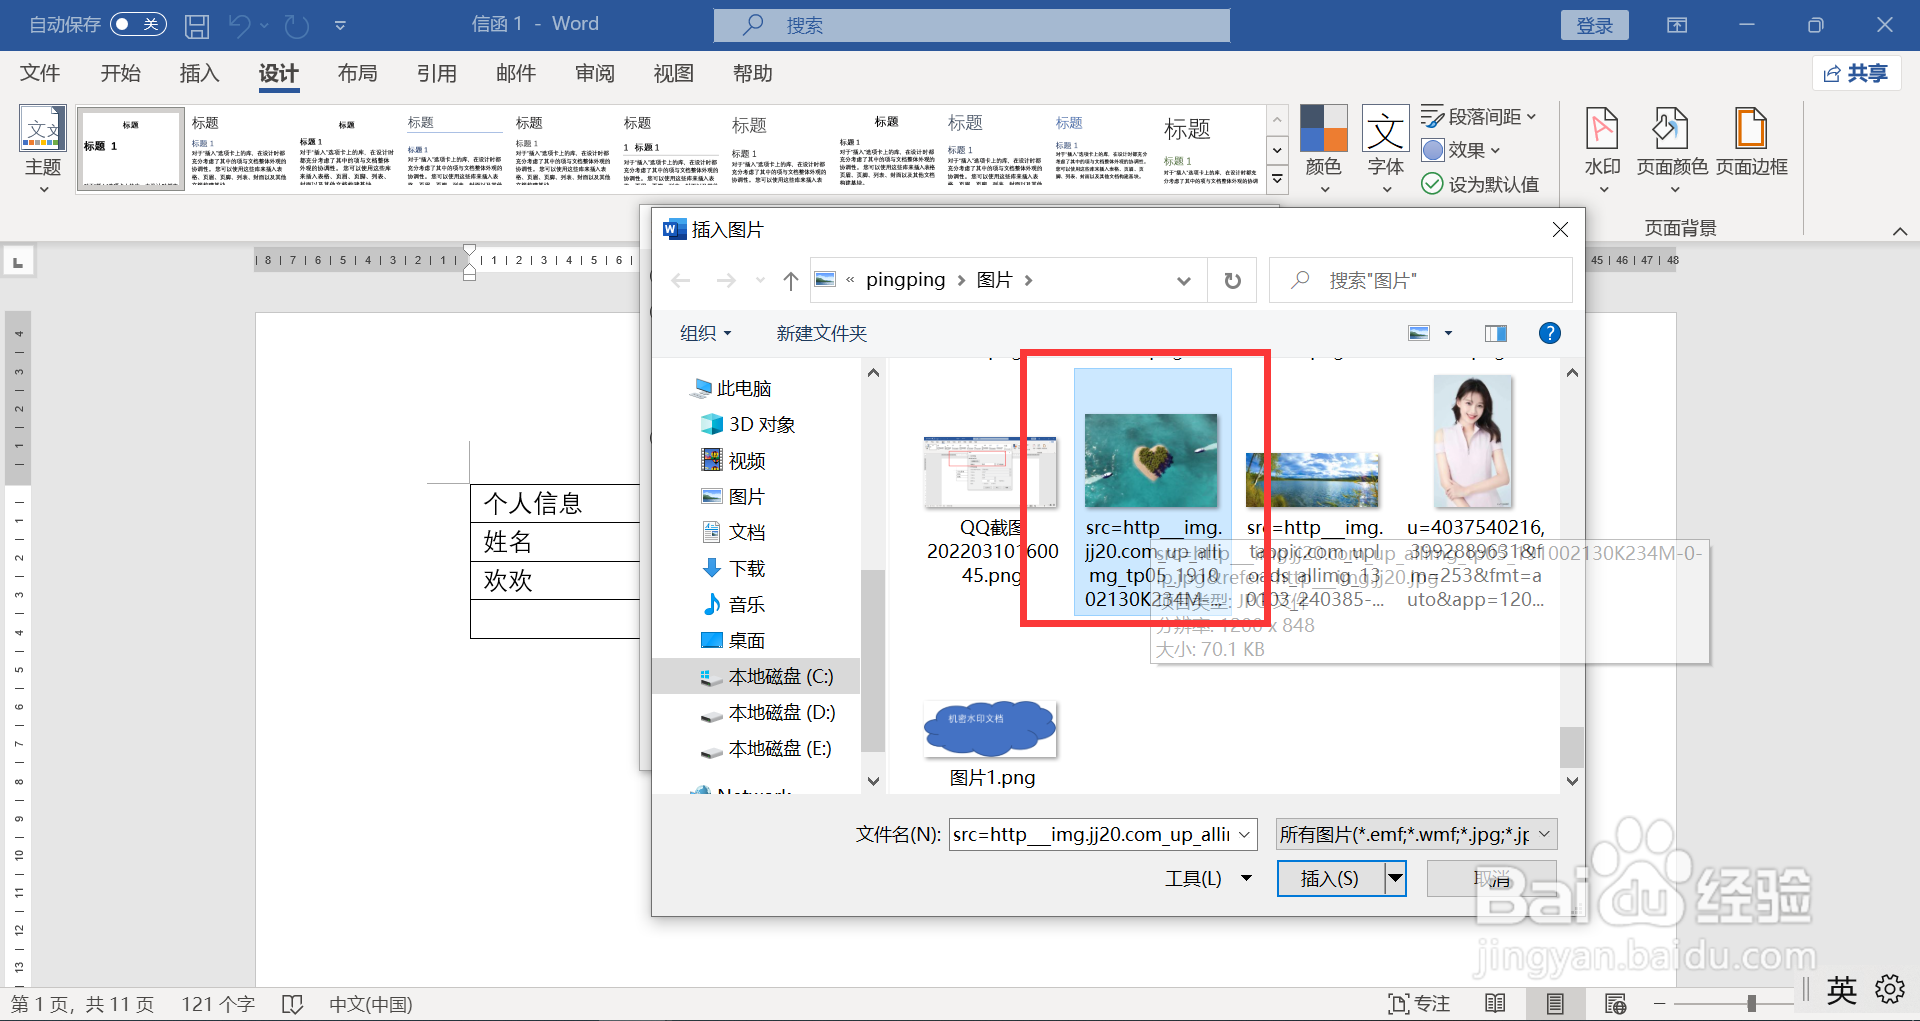Expand the address path dropdown
Viewport: 1920px width, 1021px height.
tap(1184, 281)
